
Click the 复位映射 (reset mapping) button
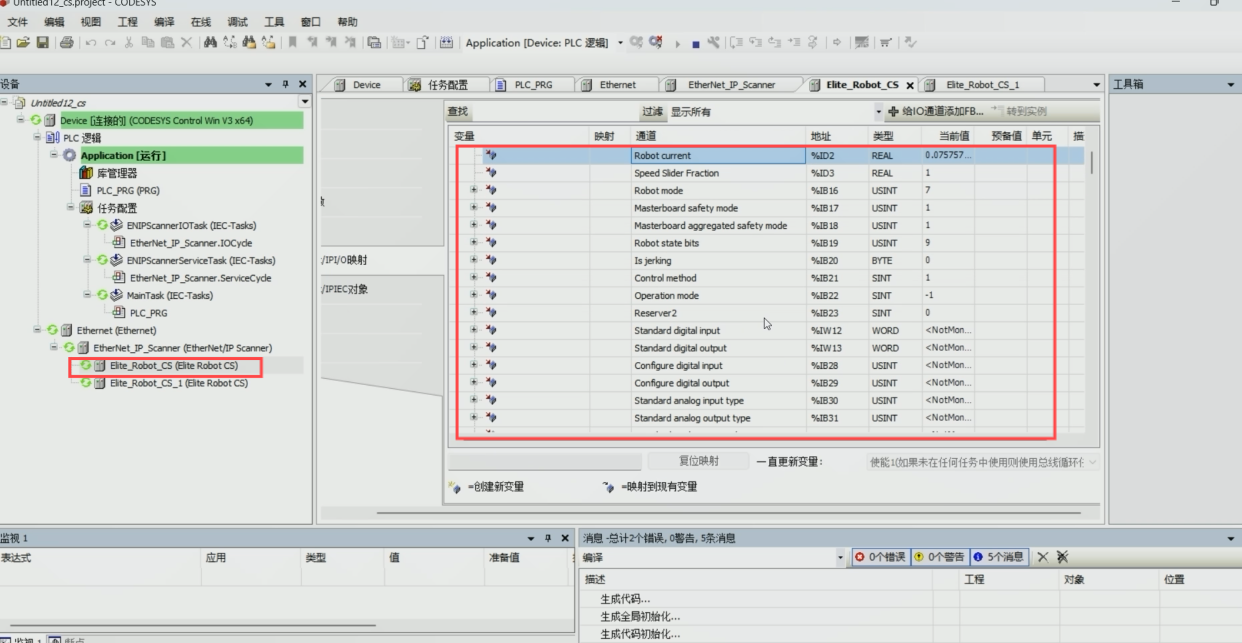coord(698,461)
